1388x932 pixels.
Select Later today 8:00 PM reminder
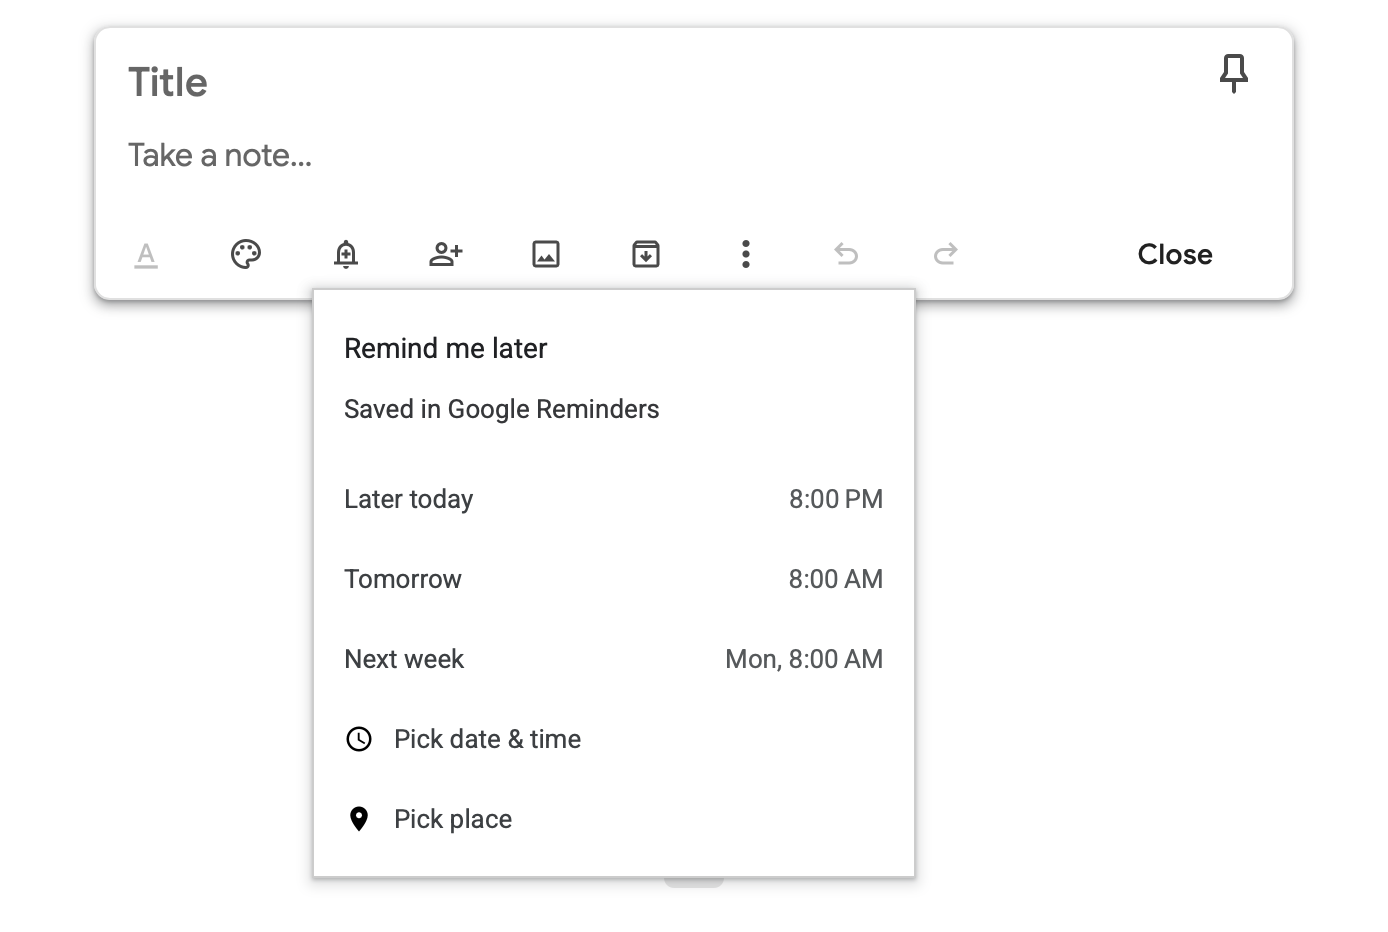(613, 499)
